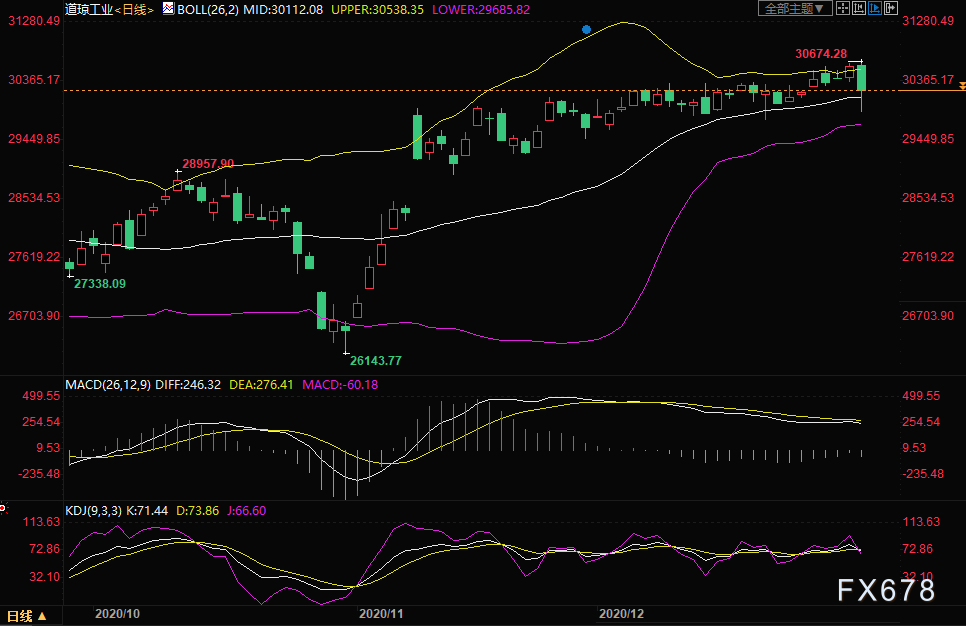Open the 全部主题 theme dropdown

(x=795, y=8)
